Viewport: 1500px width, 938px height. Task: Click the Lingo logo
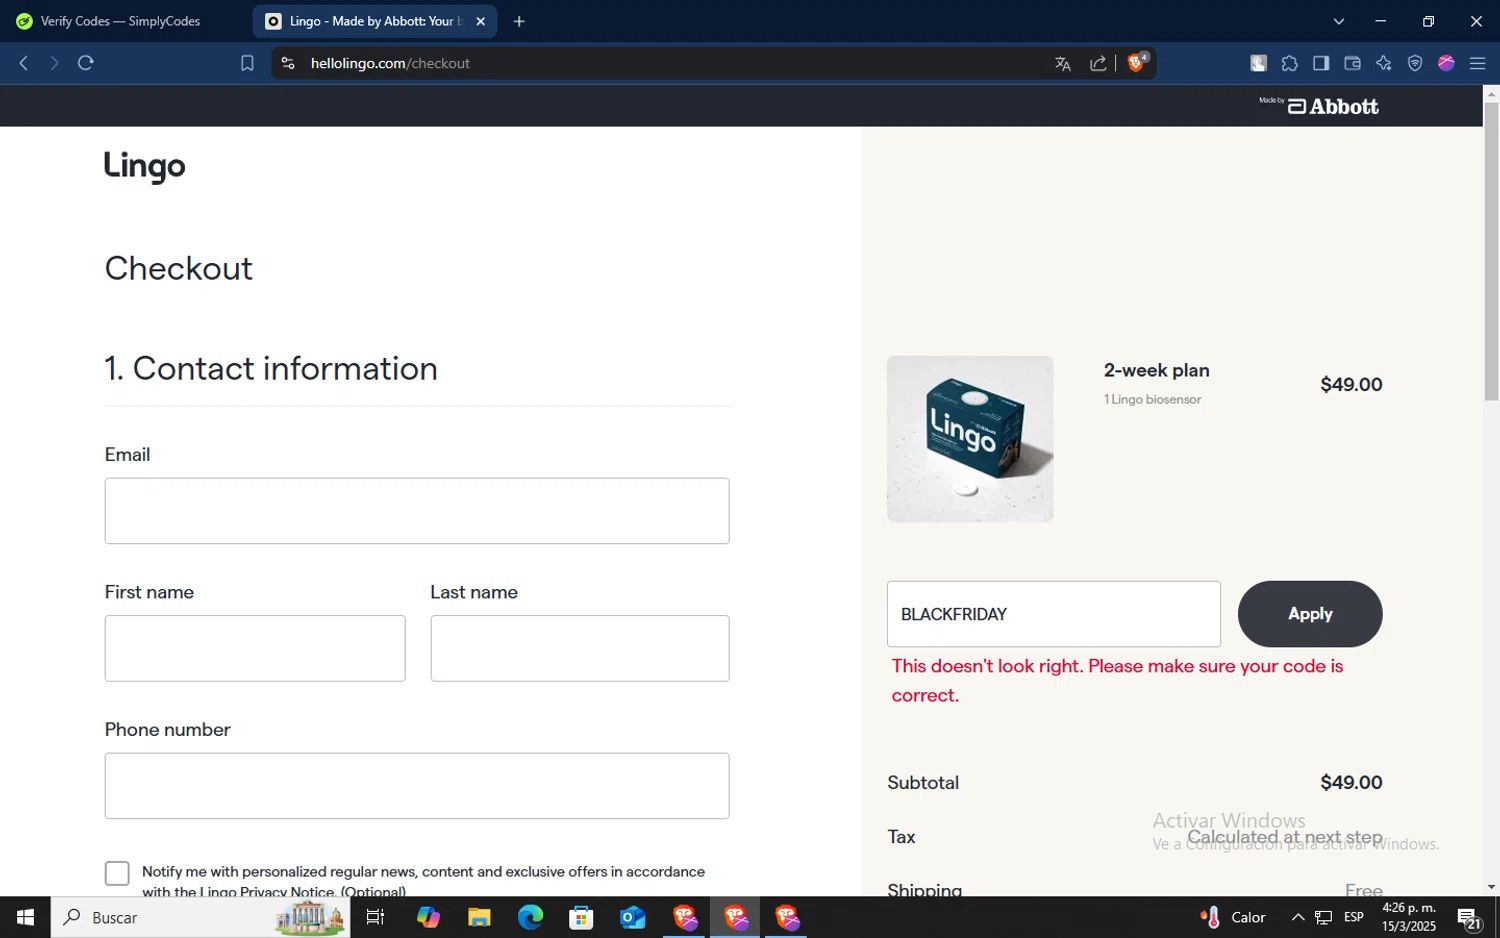[x=145, y=166]
